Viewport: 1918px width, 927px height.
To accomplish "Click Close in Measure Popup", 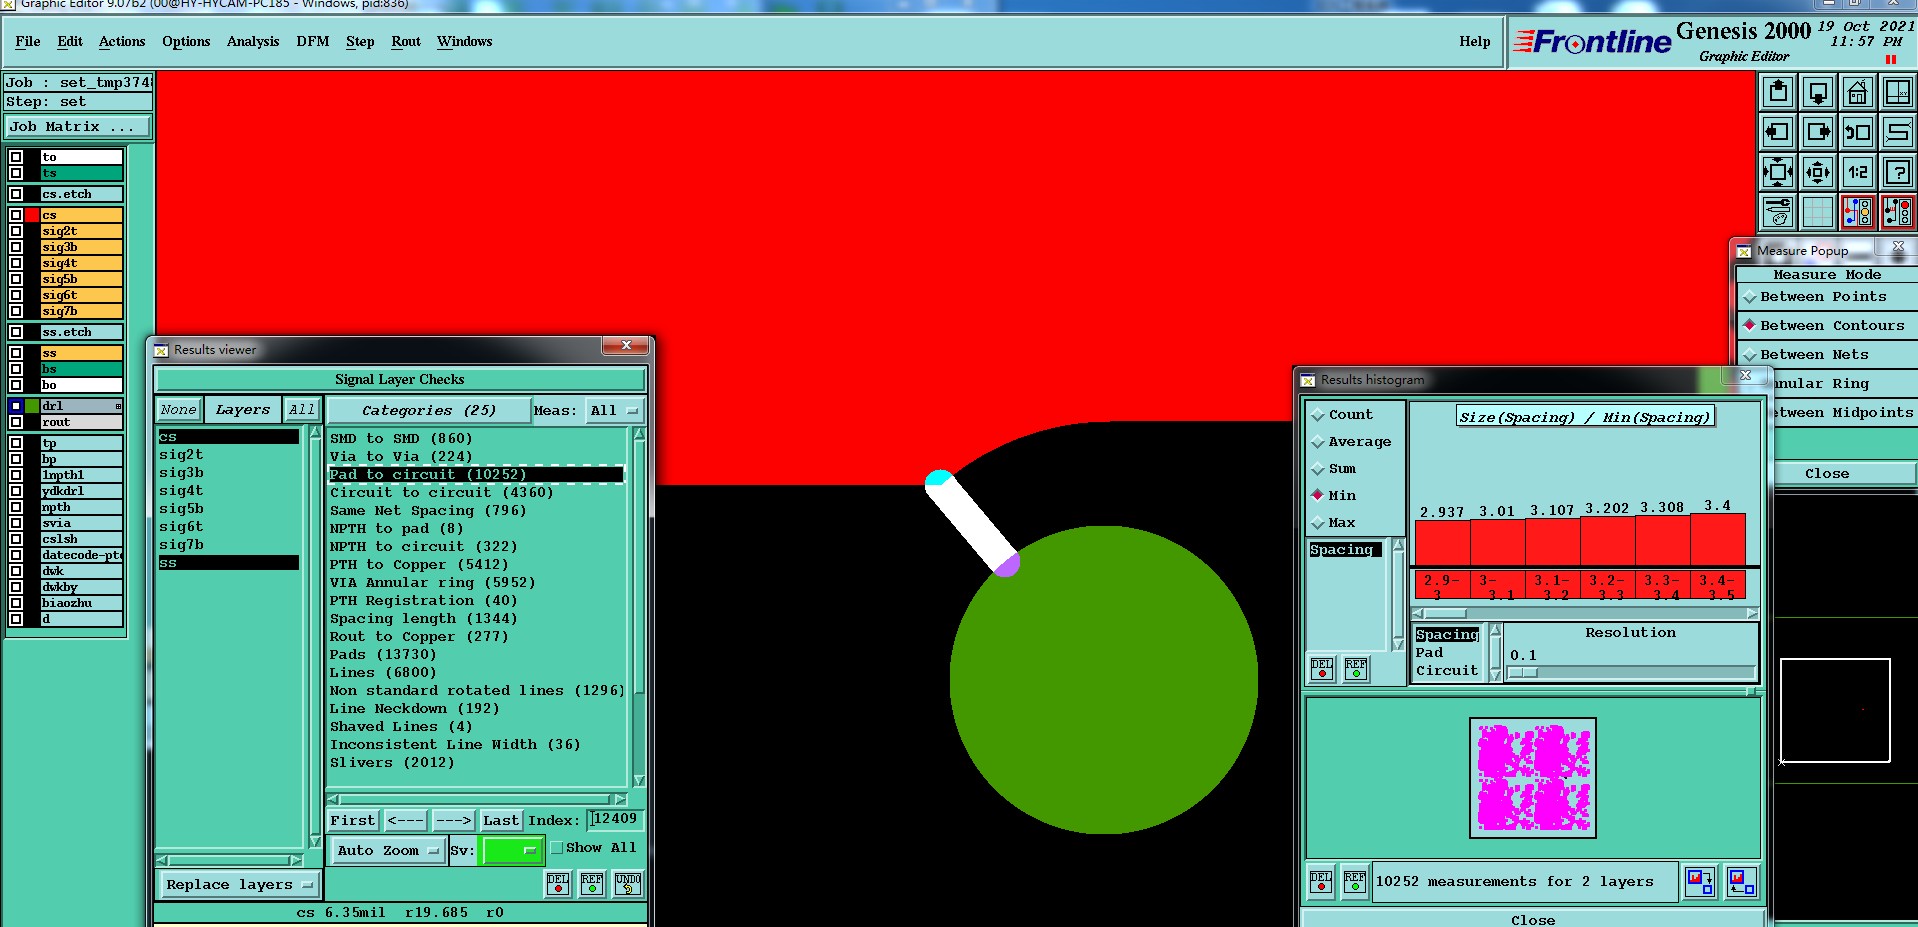I will [x=1827, y=474].
